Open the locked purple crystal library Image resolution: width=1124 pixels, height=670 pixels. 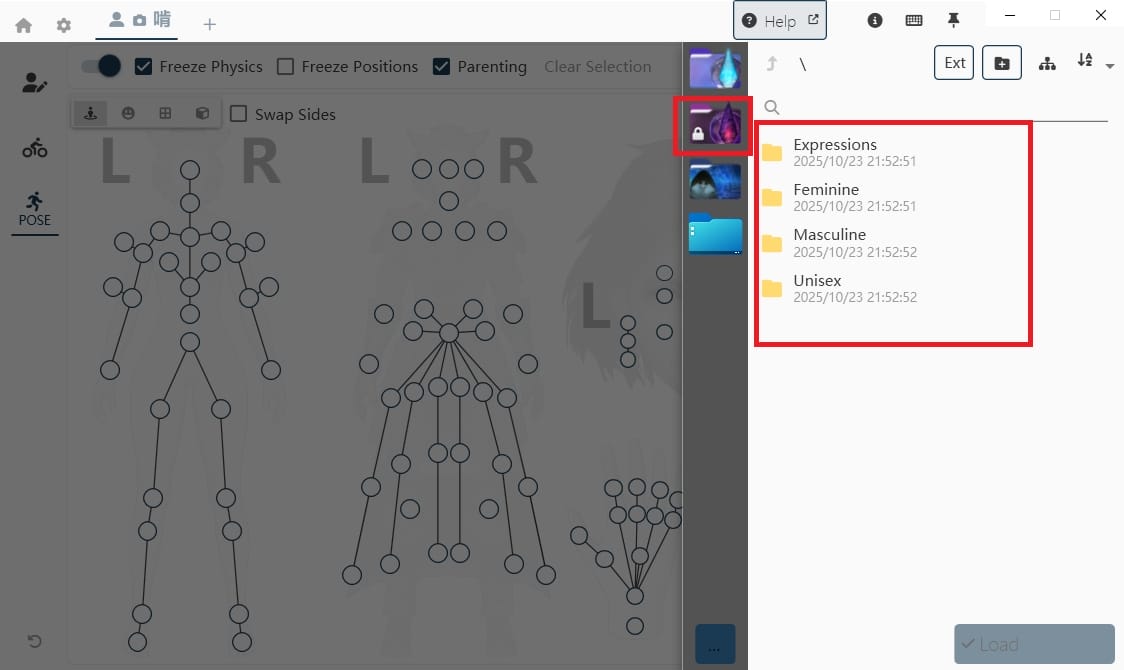715,125
